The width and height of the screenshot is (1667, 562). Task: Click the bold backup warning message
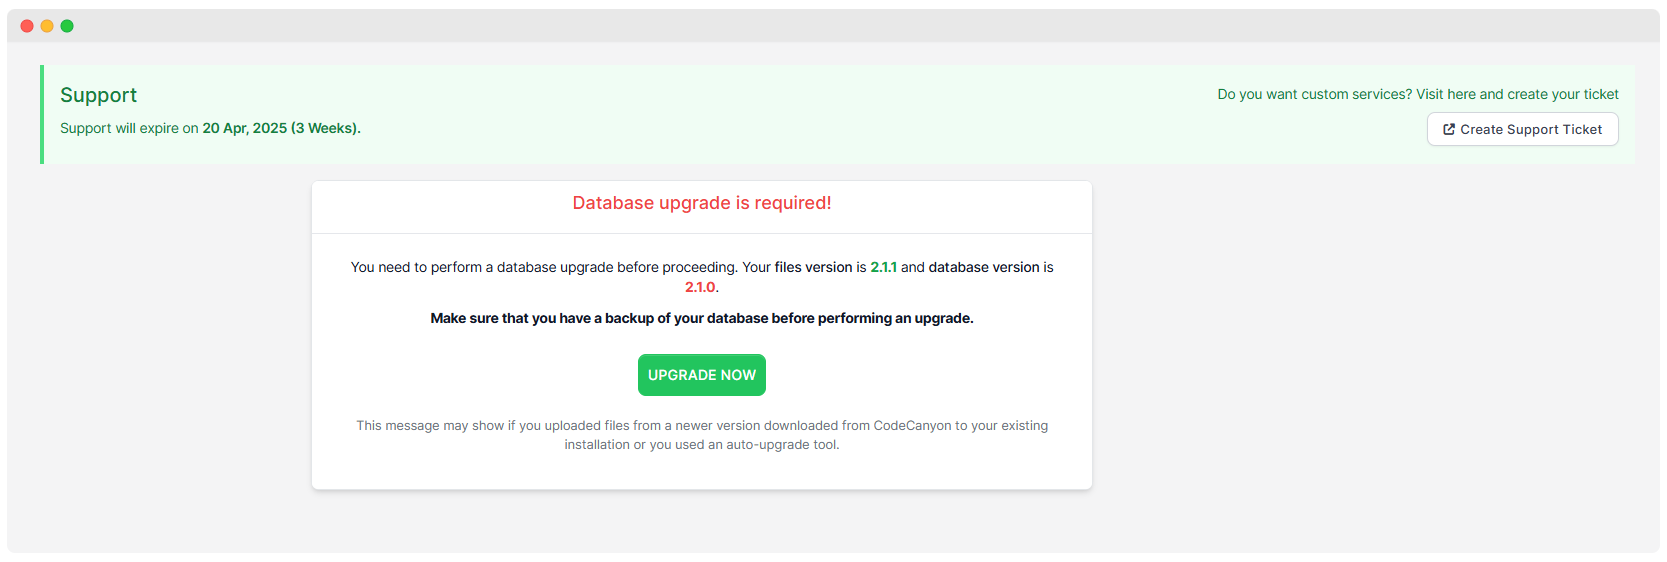(x=701, y=318)
